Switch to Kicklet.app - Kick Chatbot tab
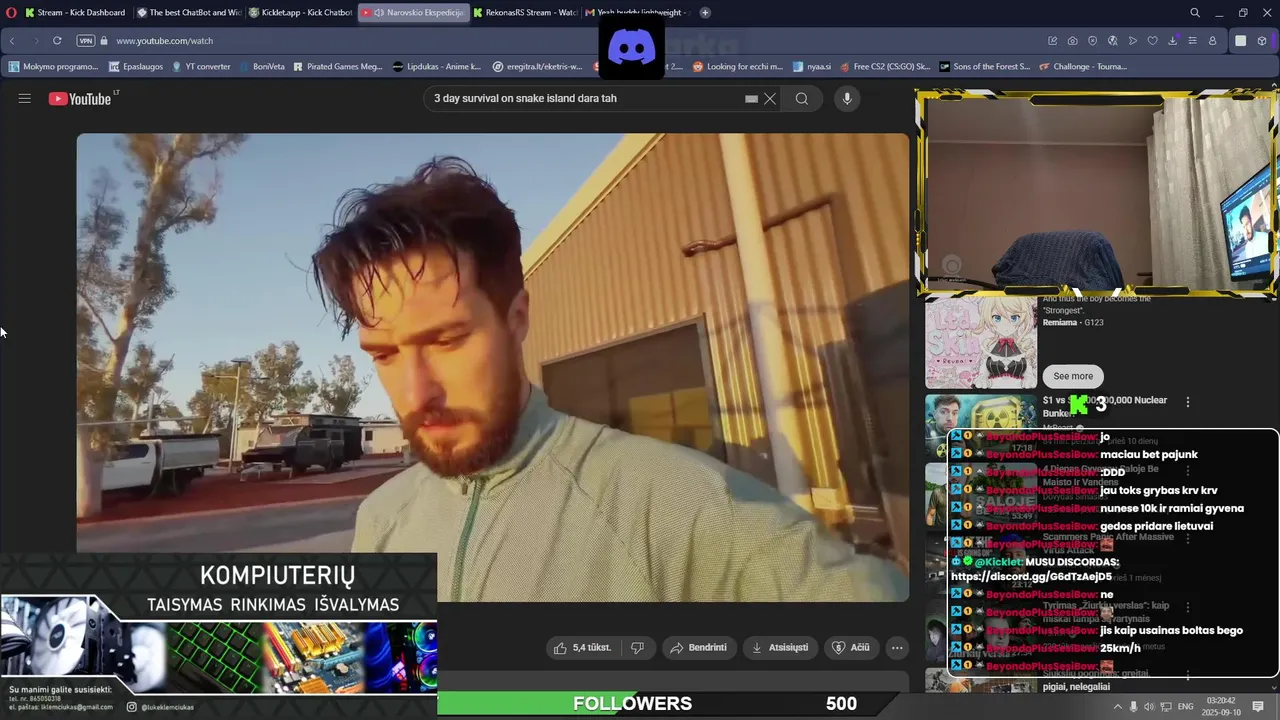The image size is (1280, 720). [300, 13]
